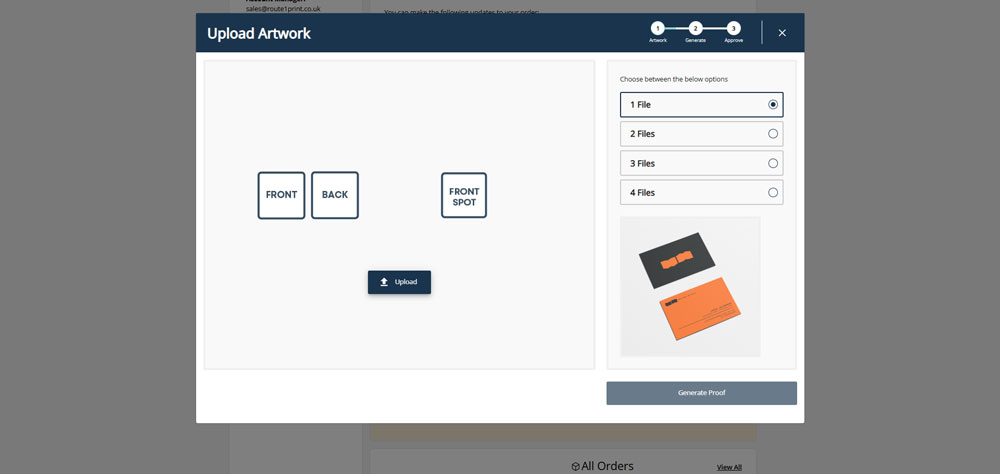This screenshot has height=474, width=1000.
Task: Select the FRONT SPOT placeholder box
Action: pyautogui.click(x=464, y=196)
